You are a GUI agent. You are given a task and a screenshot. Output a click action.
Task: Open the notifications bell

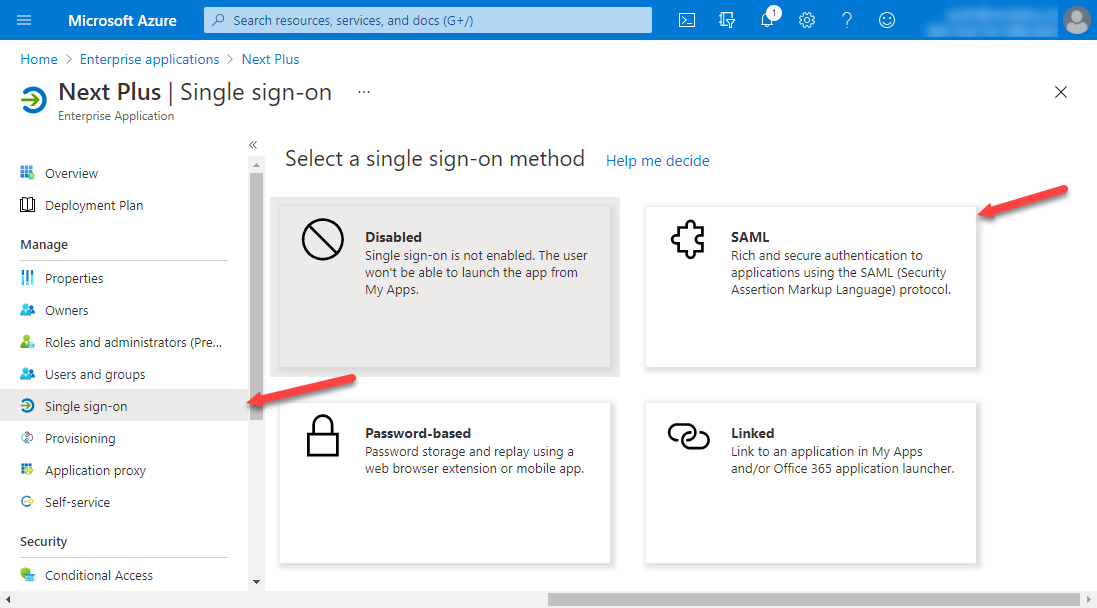pyautogui.click(x=767, y=20)
